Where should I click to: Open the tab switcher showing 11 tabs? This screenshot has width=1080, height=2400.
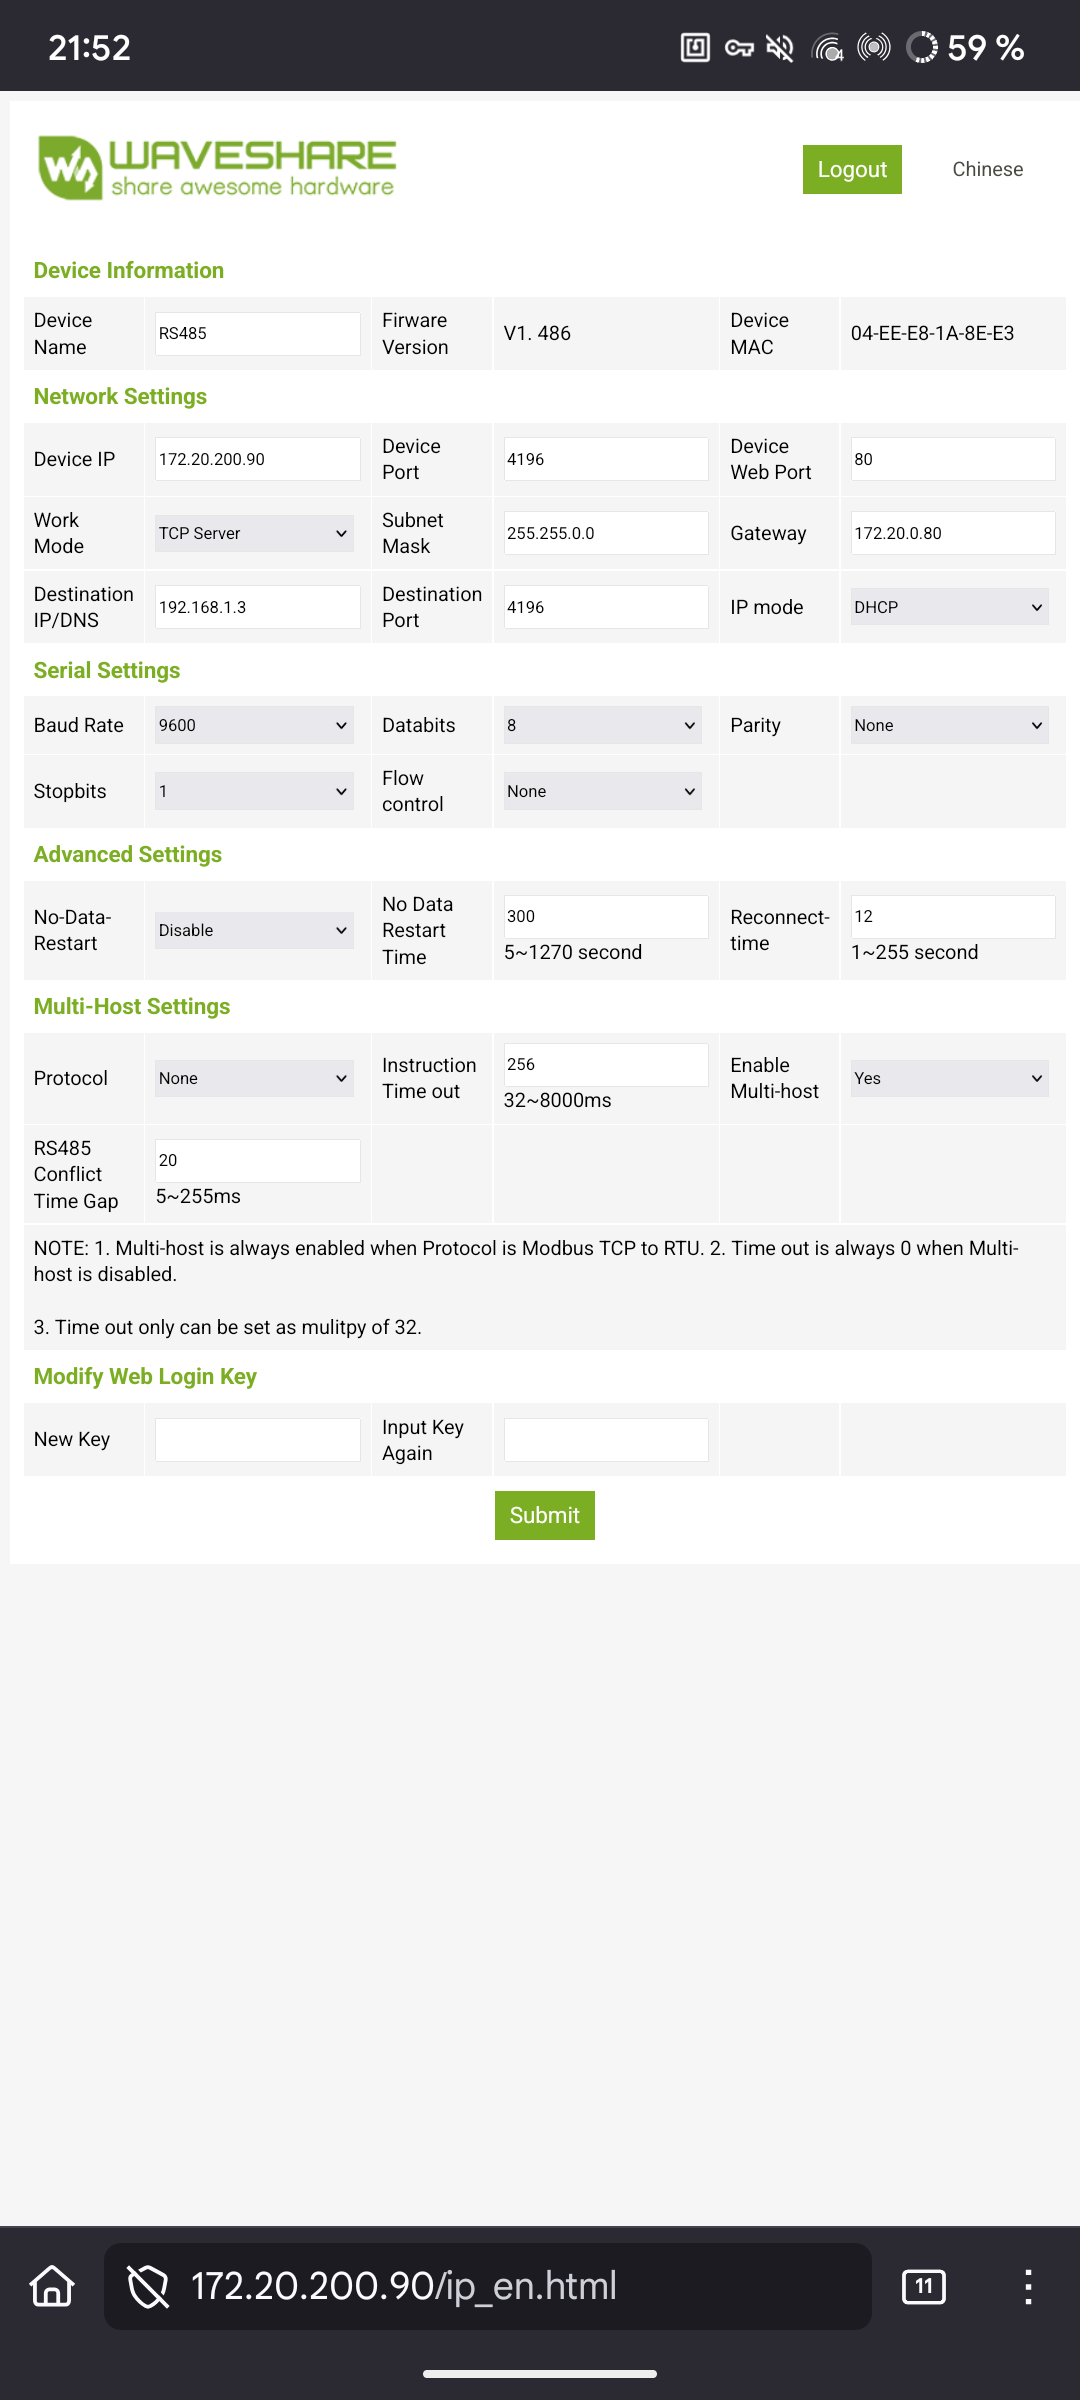click(923, 2286)
